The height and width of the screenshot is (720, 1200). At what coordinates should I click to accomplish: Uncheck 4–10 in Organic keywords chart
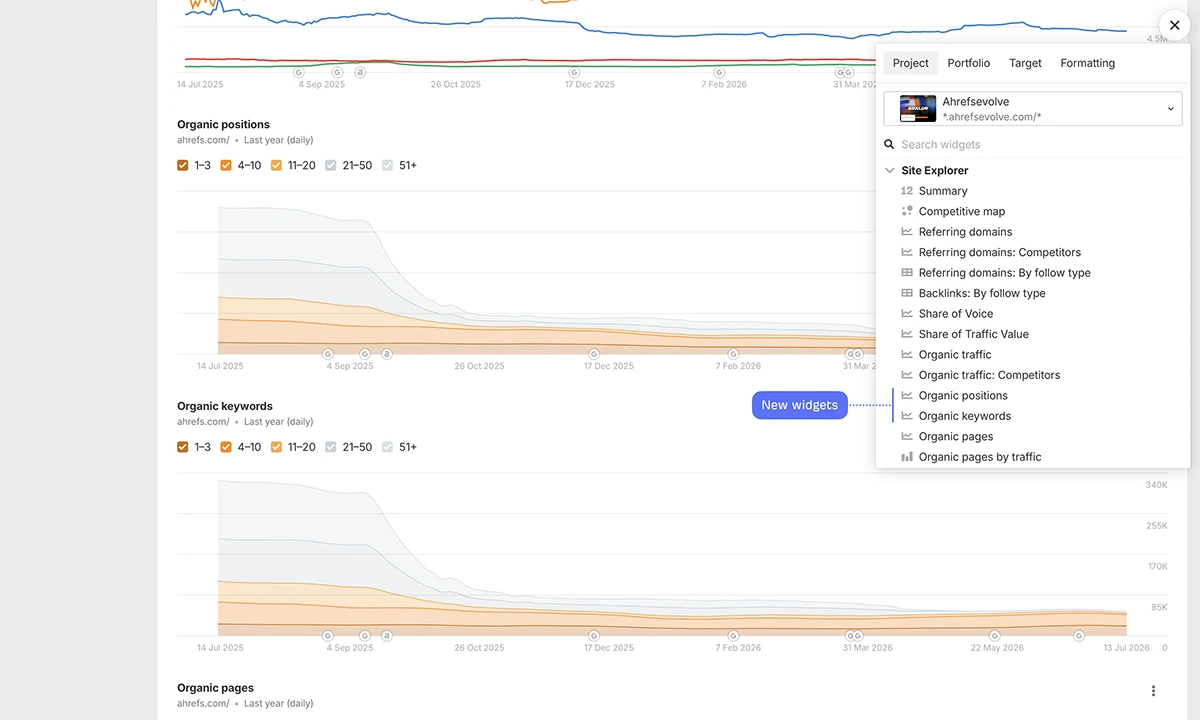[226, 447]
